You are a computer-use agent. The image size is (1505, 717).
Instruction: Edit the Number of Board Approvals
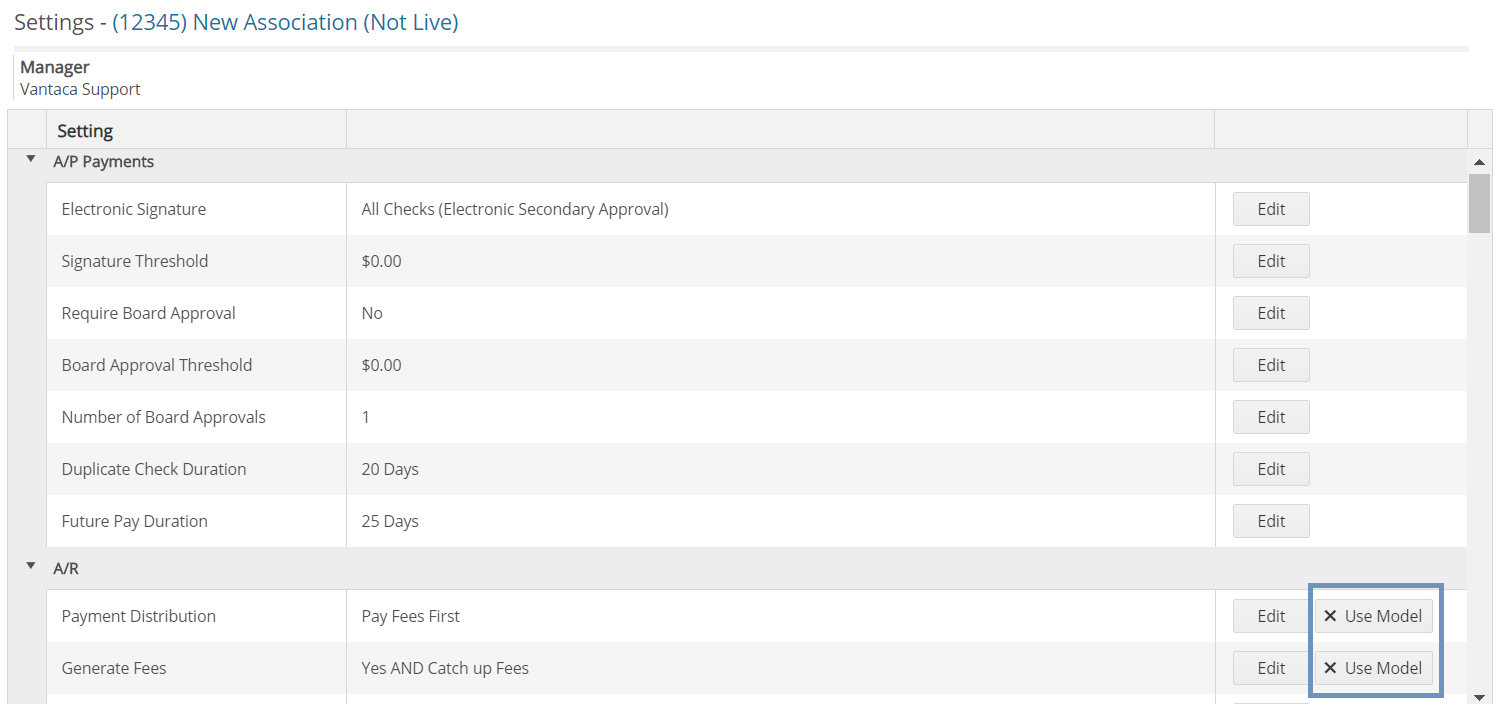pos(1270,417)
